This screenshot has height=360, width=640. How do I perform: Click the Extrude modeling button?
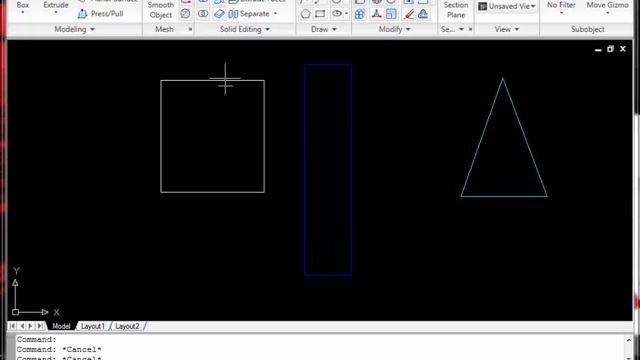pyautogui.click(x=56, y=5)
